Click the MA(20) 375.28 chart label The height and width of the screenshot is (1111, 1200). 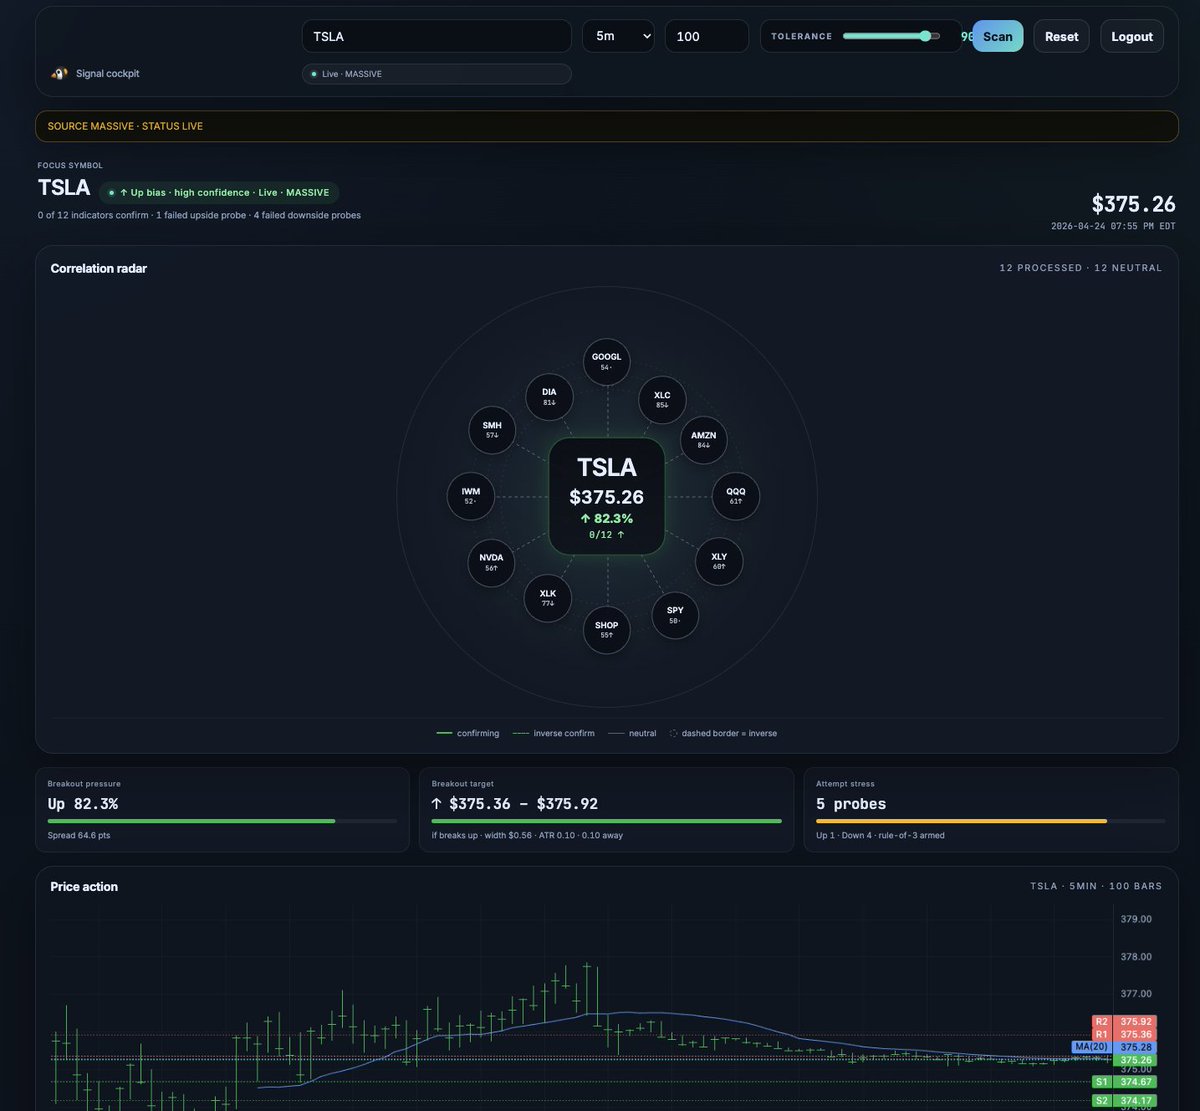(x=1113, y=1047)
